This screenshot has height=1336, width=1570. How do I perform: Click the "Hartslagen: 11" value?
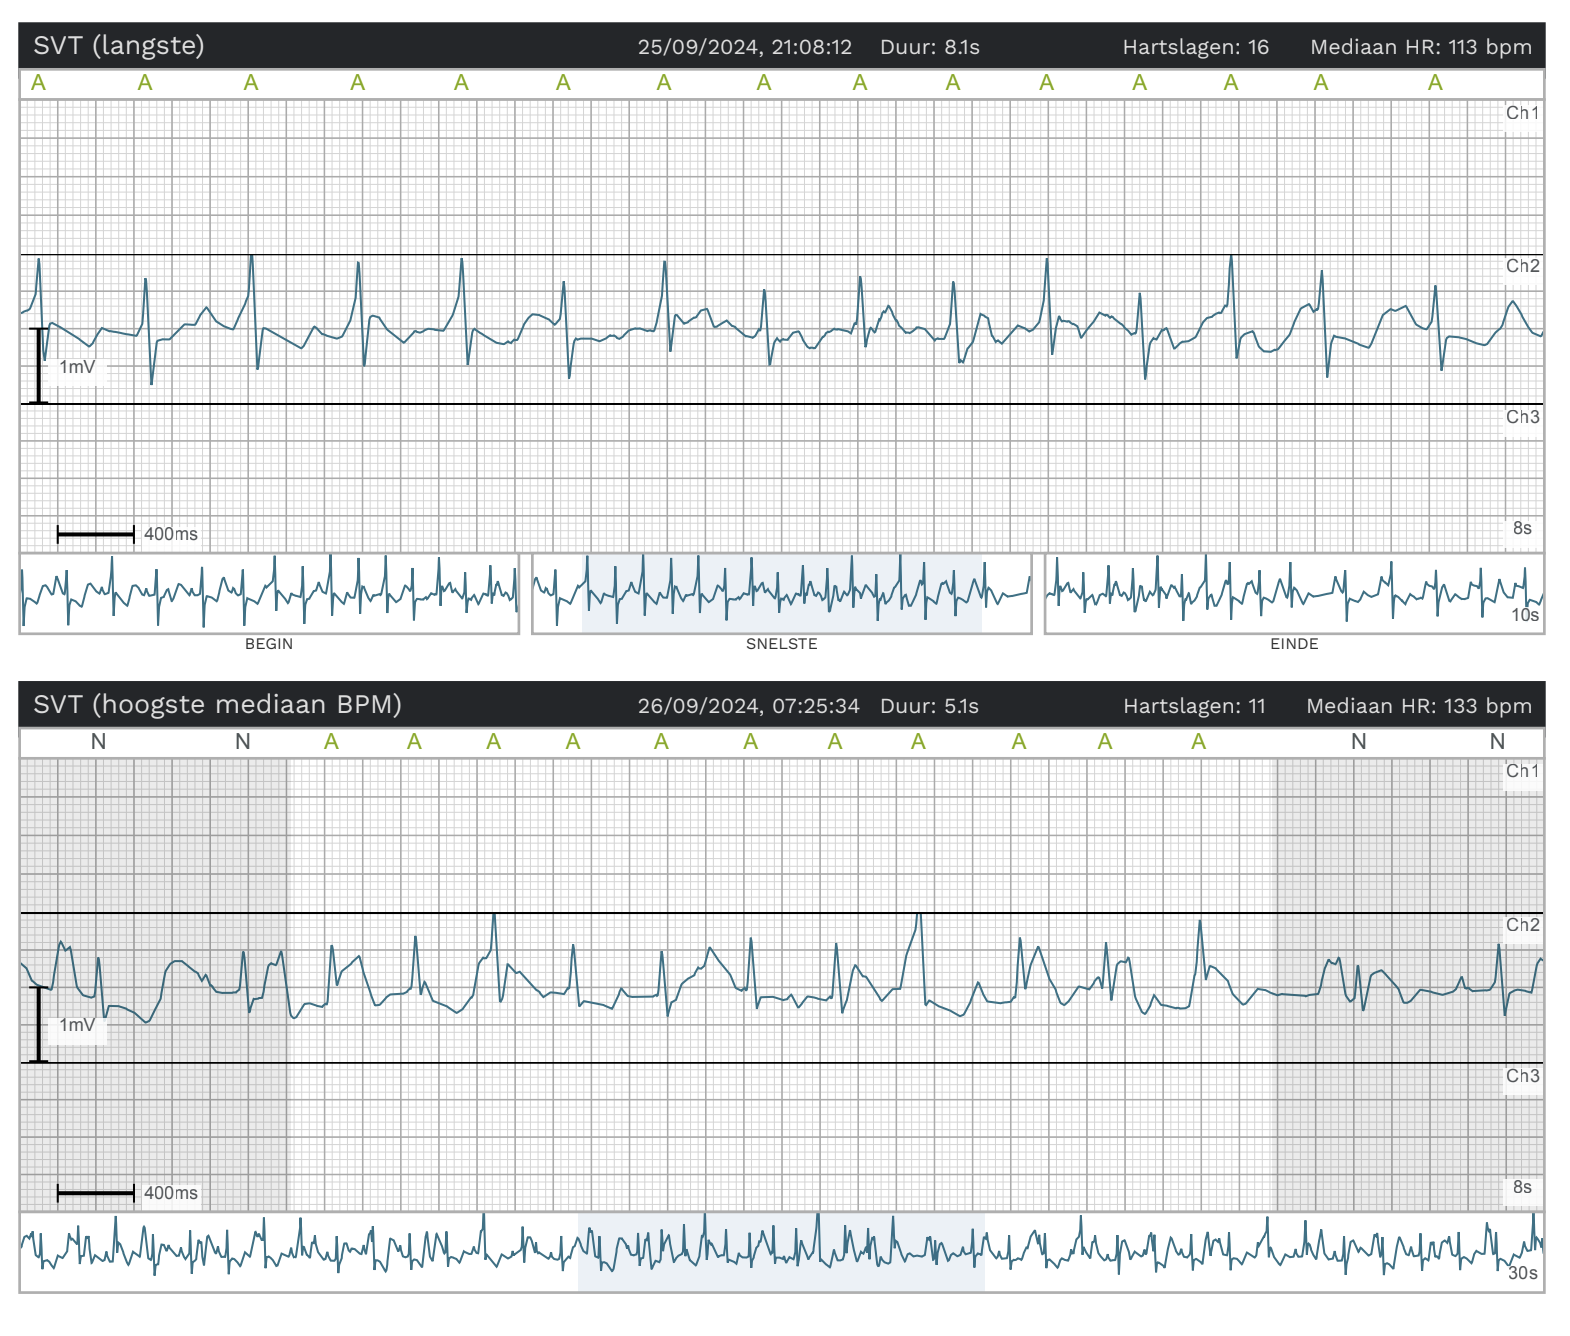click(1194, 706)
